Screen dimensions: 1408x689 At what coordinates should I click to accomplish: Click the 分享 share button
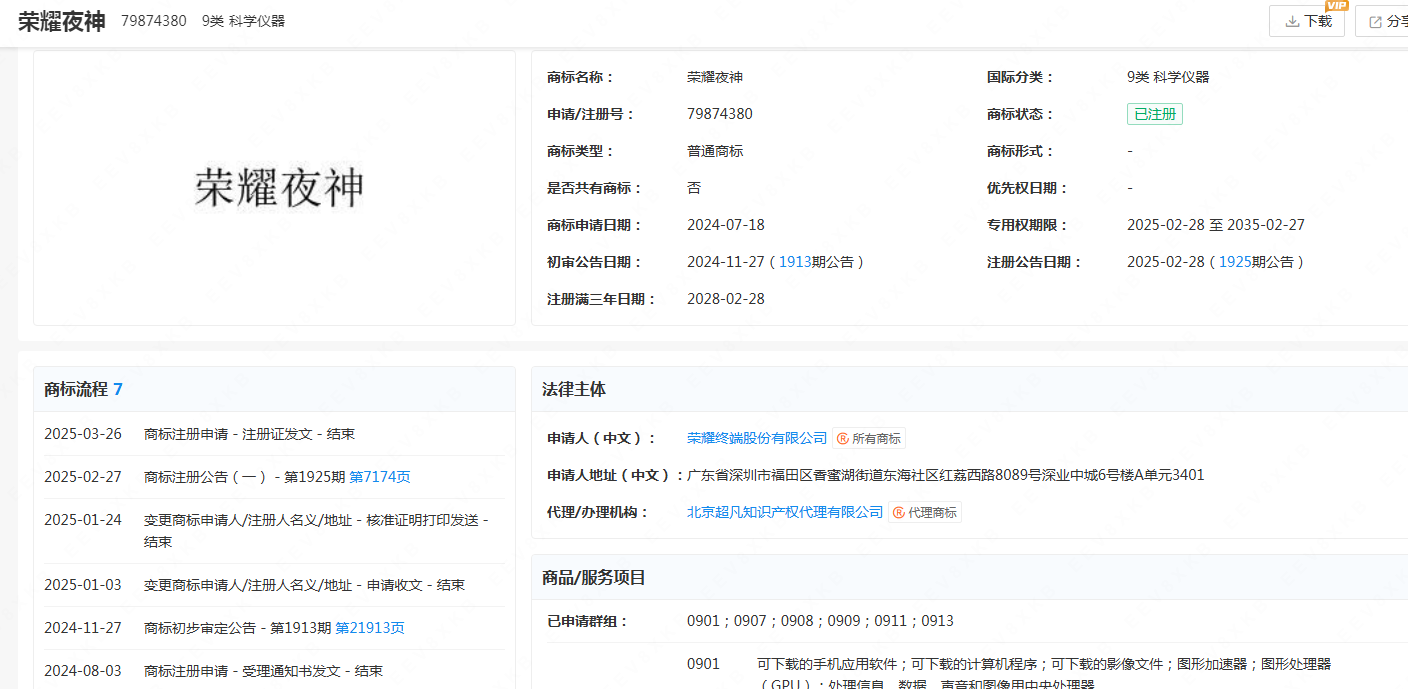tap(1383, 21)
